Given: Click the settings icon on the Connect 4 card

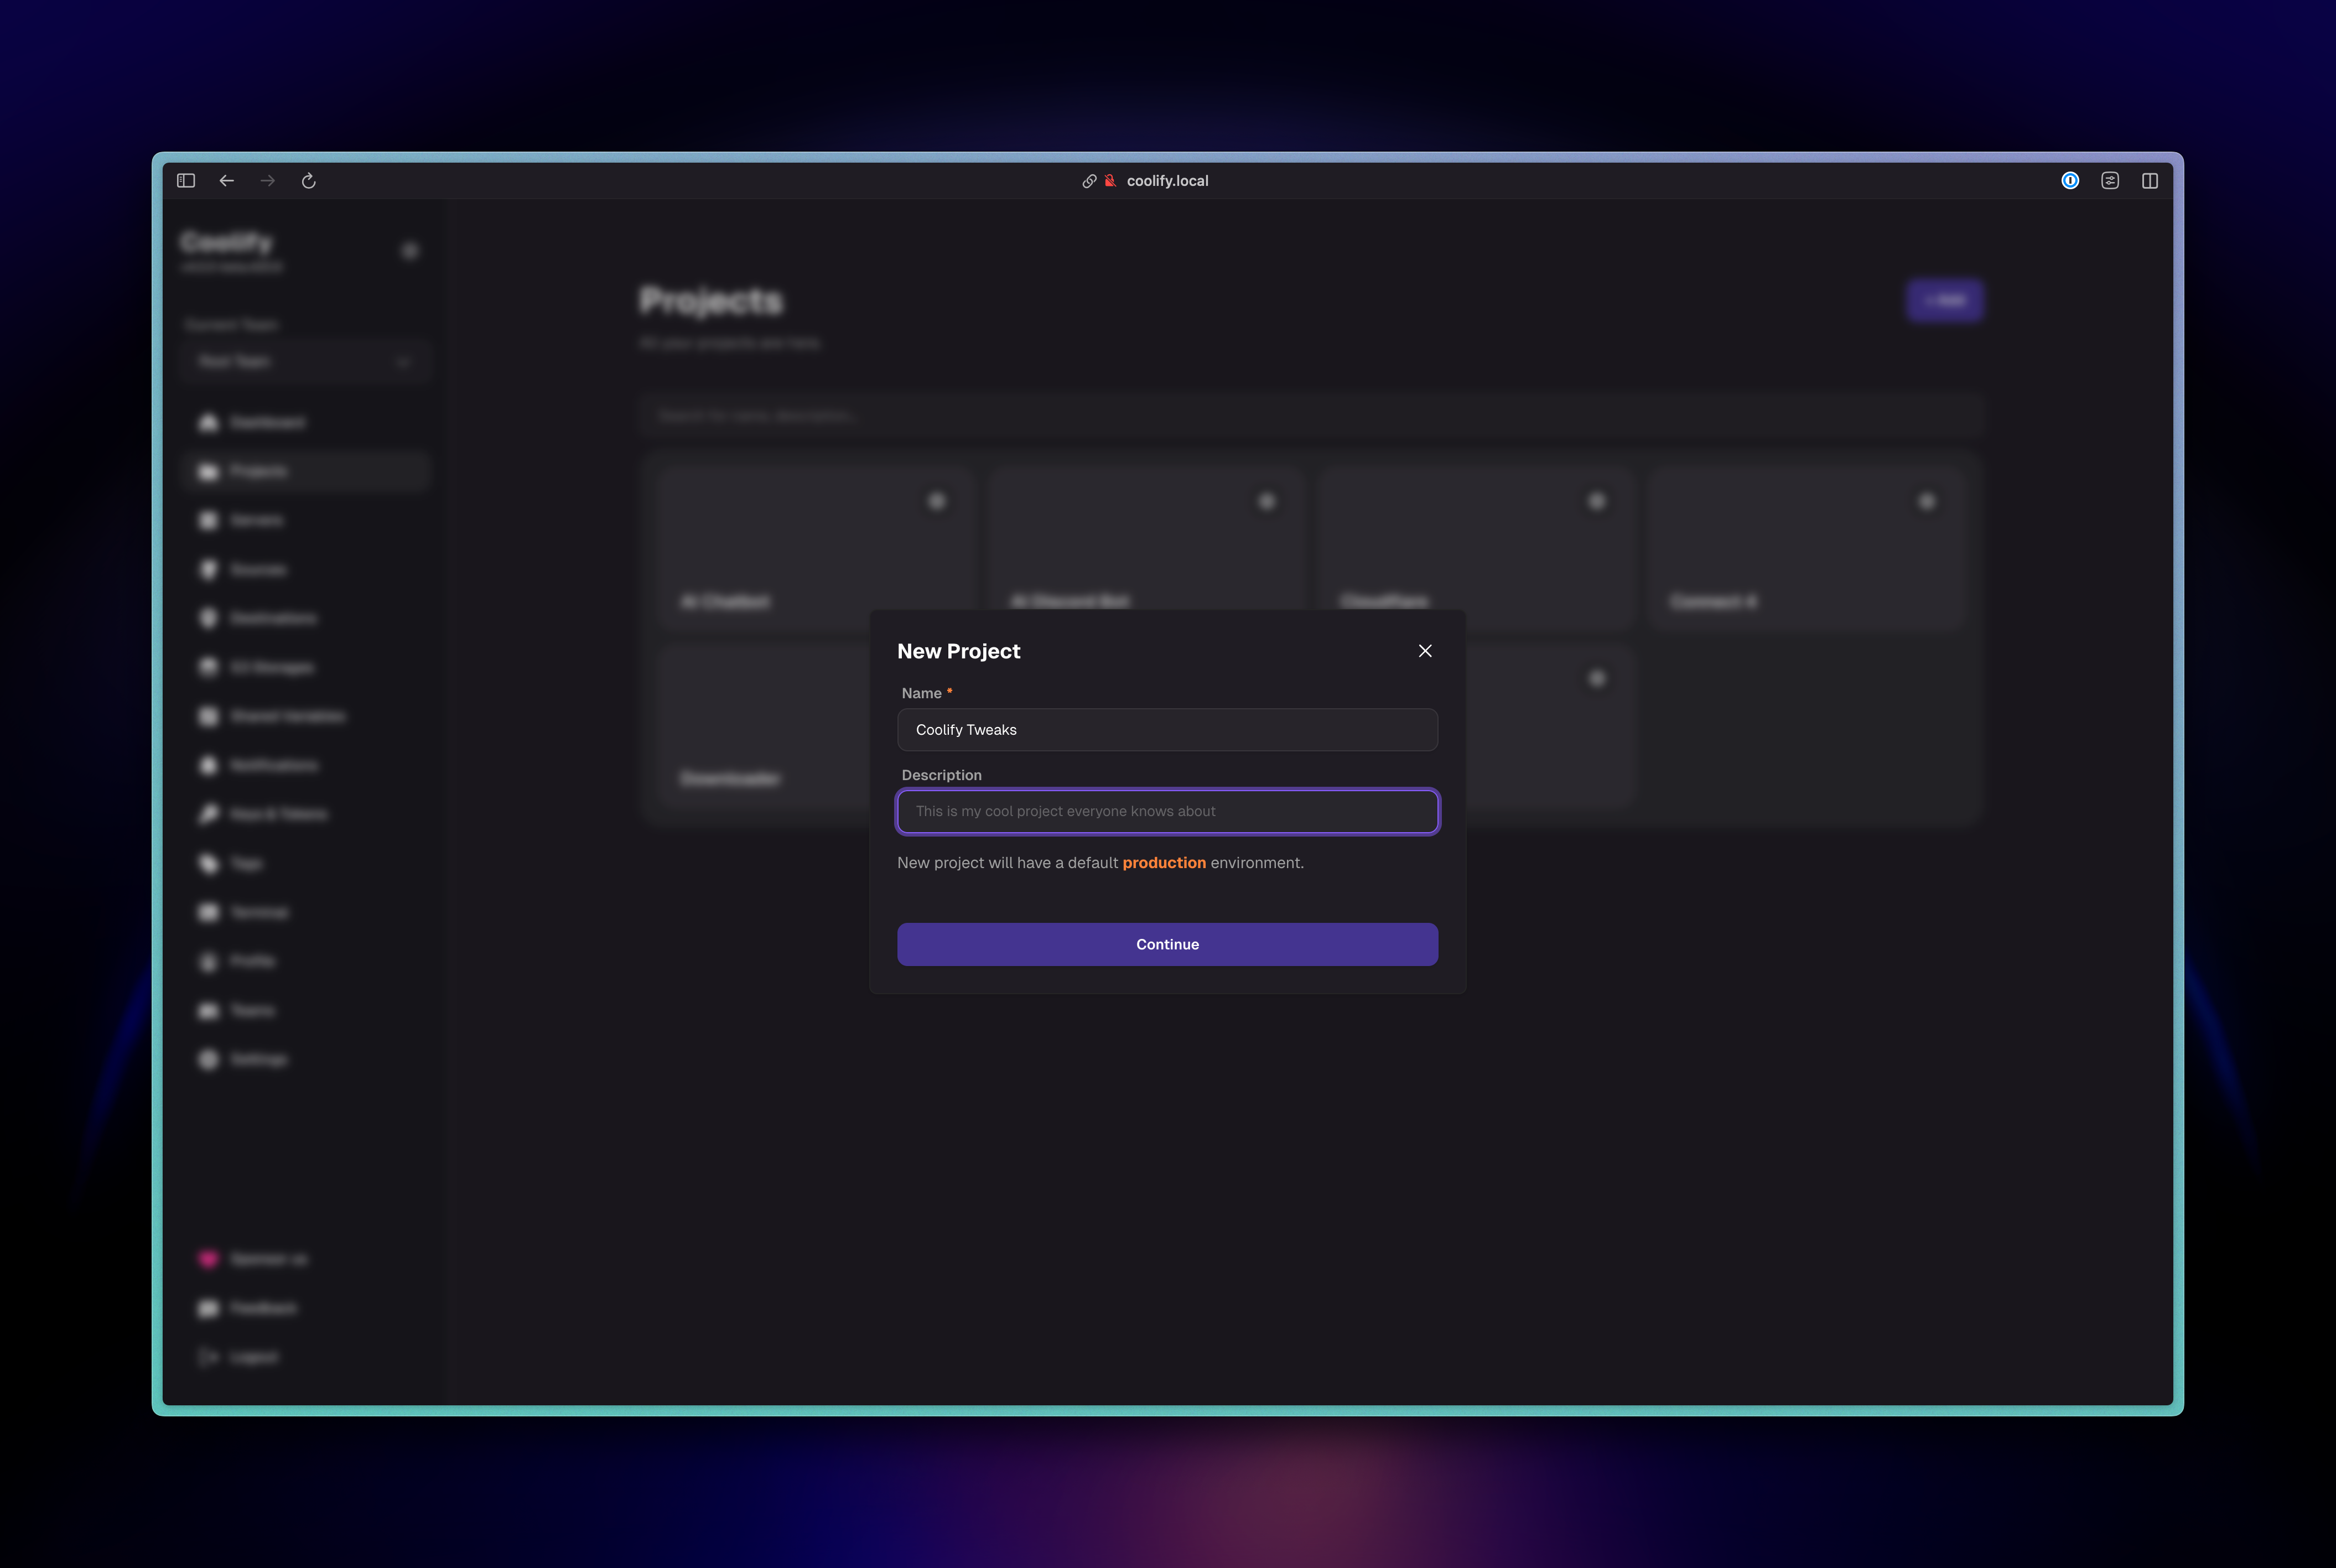Looking at the screenshot, I should pos(1926,501).
